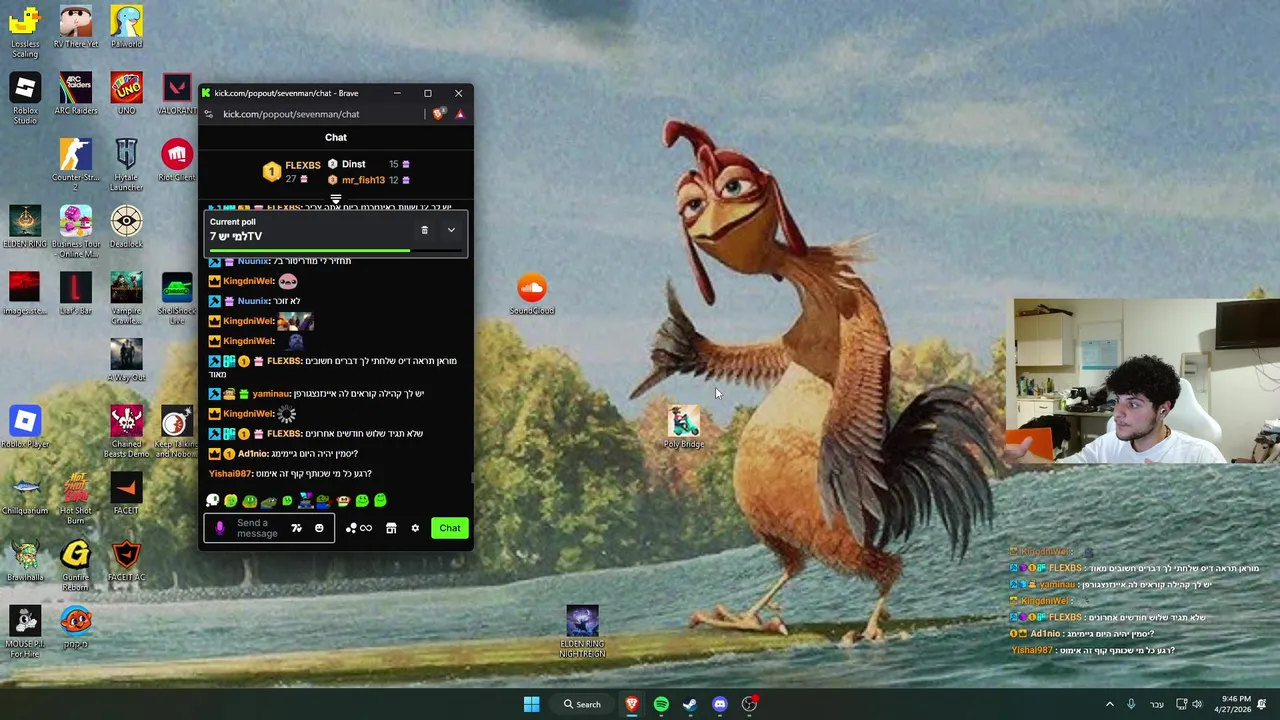Click yaminau username in chat
Screen dimensions: 1280x720
coord(271,393)
